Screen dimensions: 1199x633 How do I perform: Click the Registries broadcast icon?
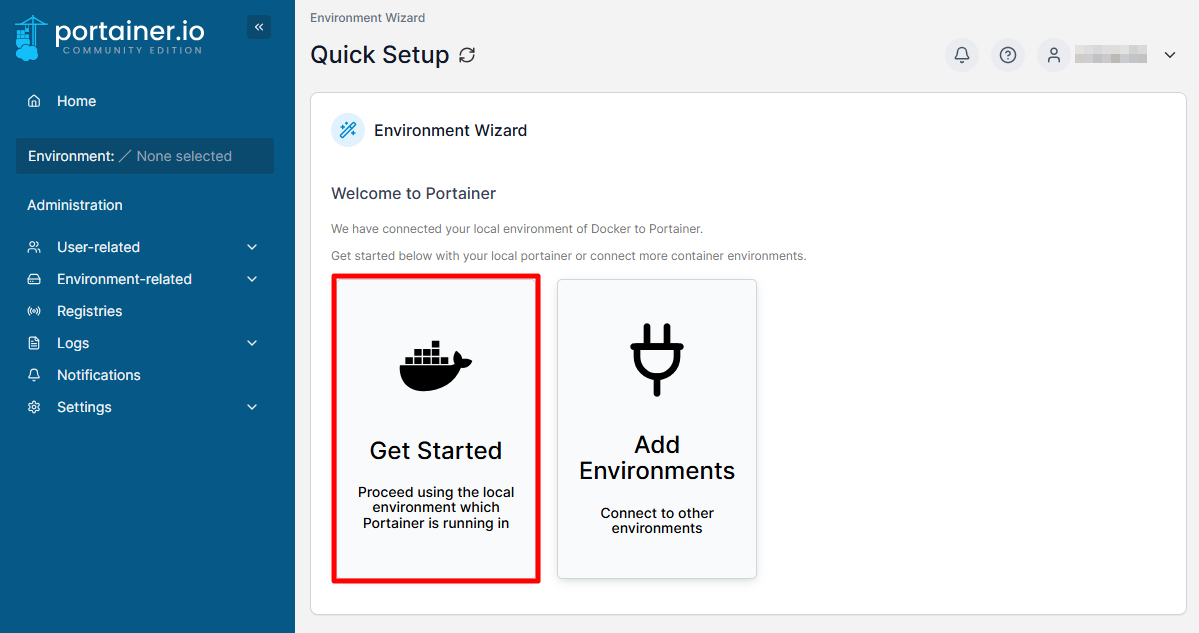pos(34,311)
